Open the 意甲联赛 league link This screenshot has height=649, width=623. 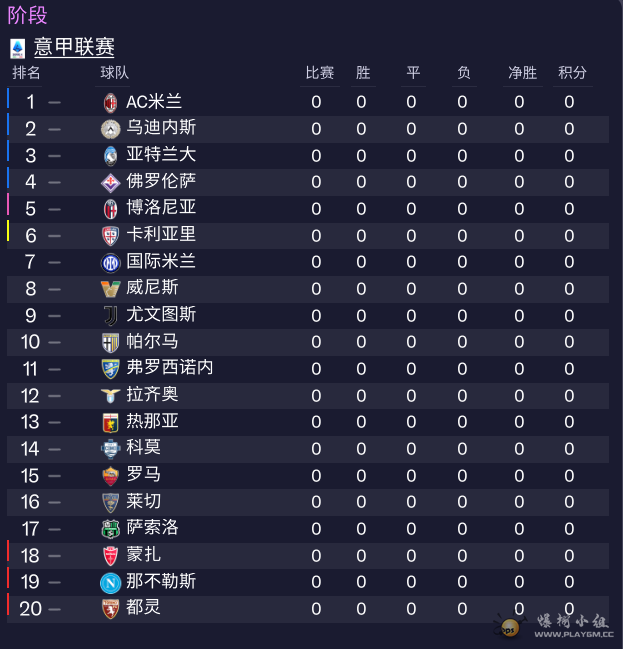(x=74, y=47)
